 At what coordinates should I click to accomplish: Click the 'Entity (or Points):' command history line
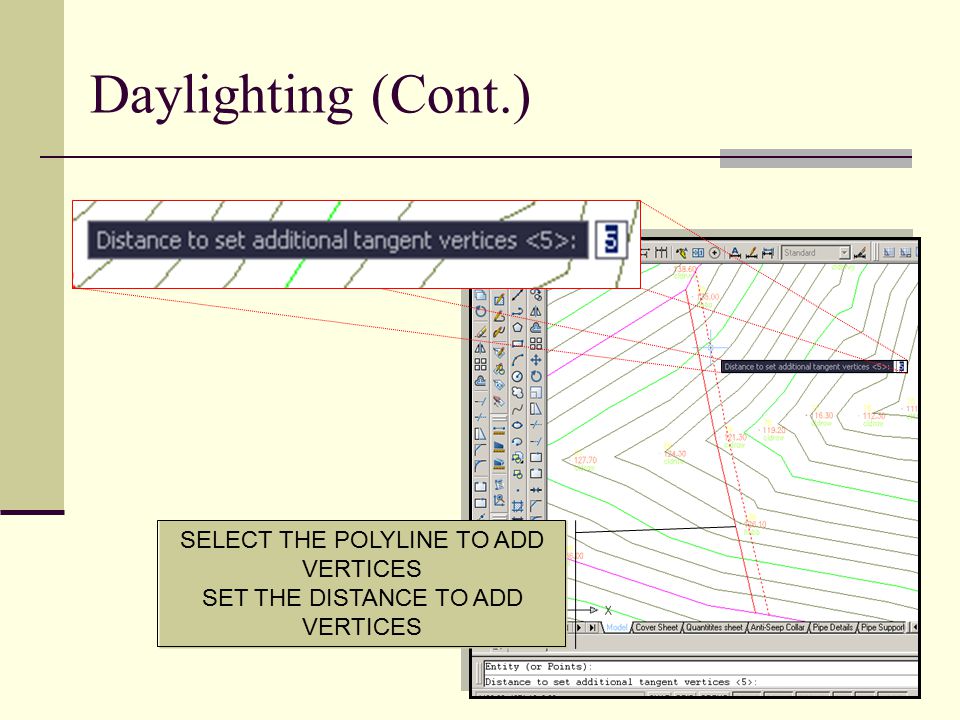538,666
